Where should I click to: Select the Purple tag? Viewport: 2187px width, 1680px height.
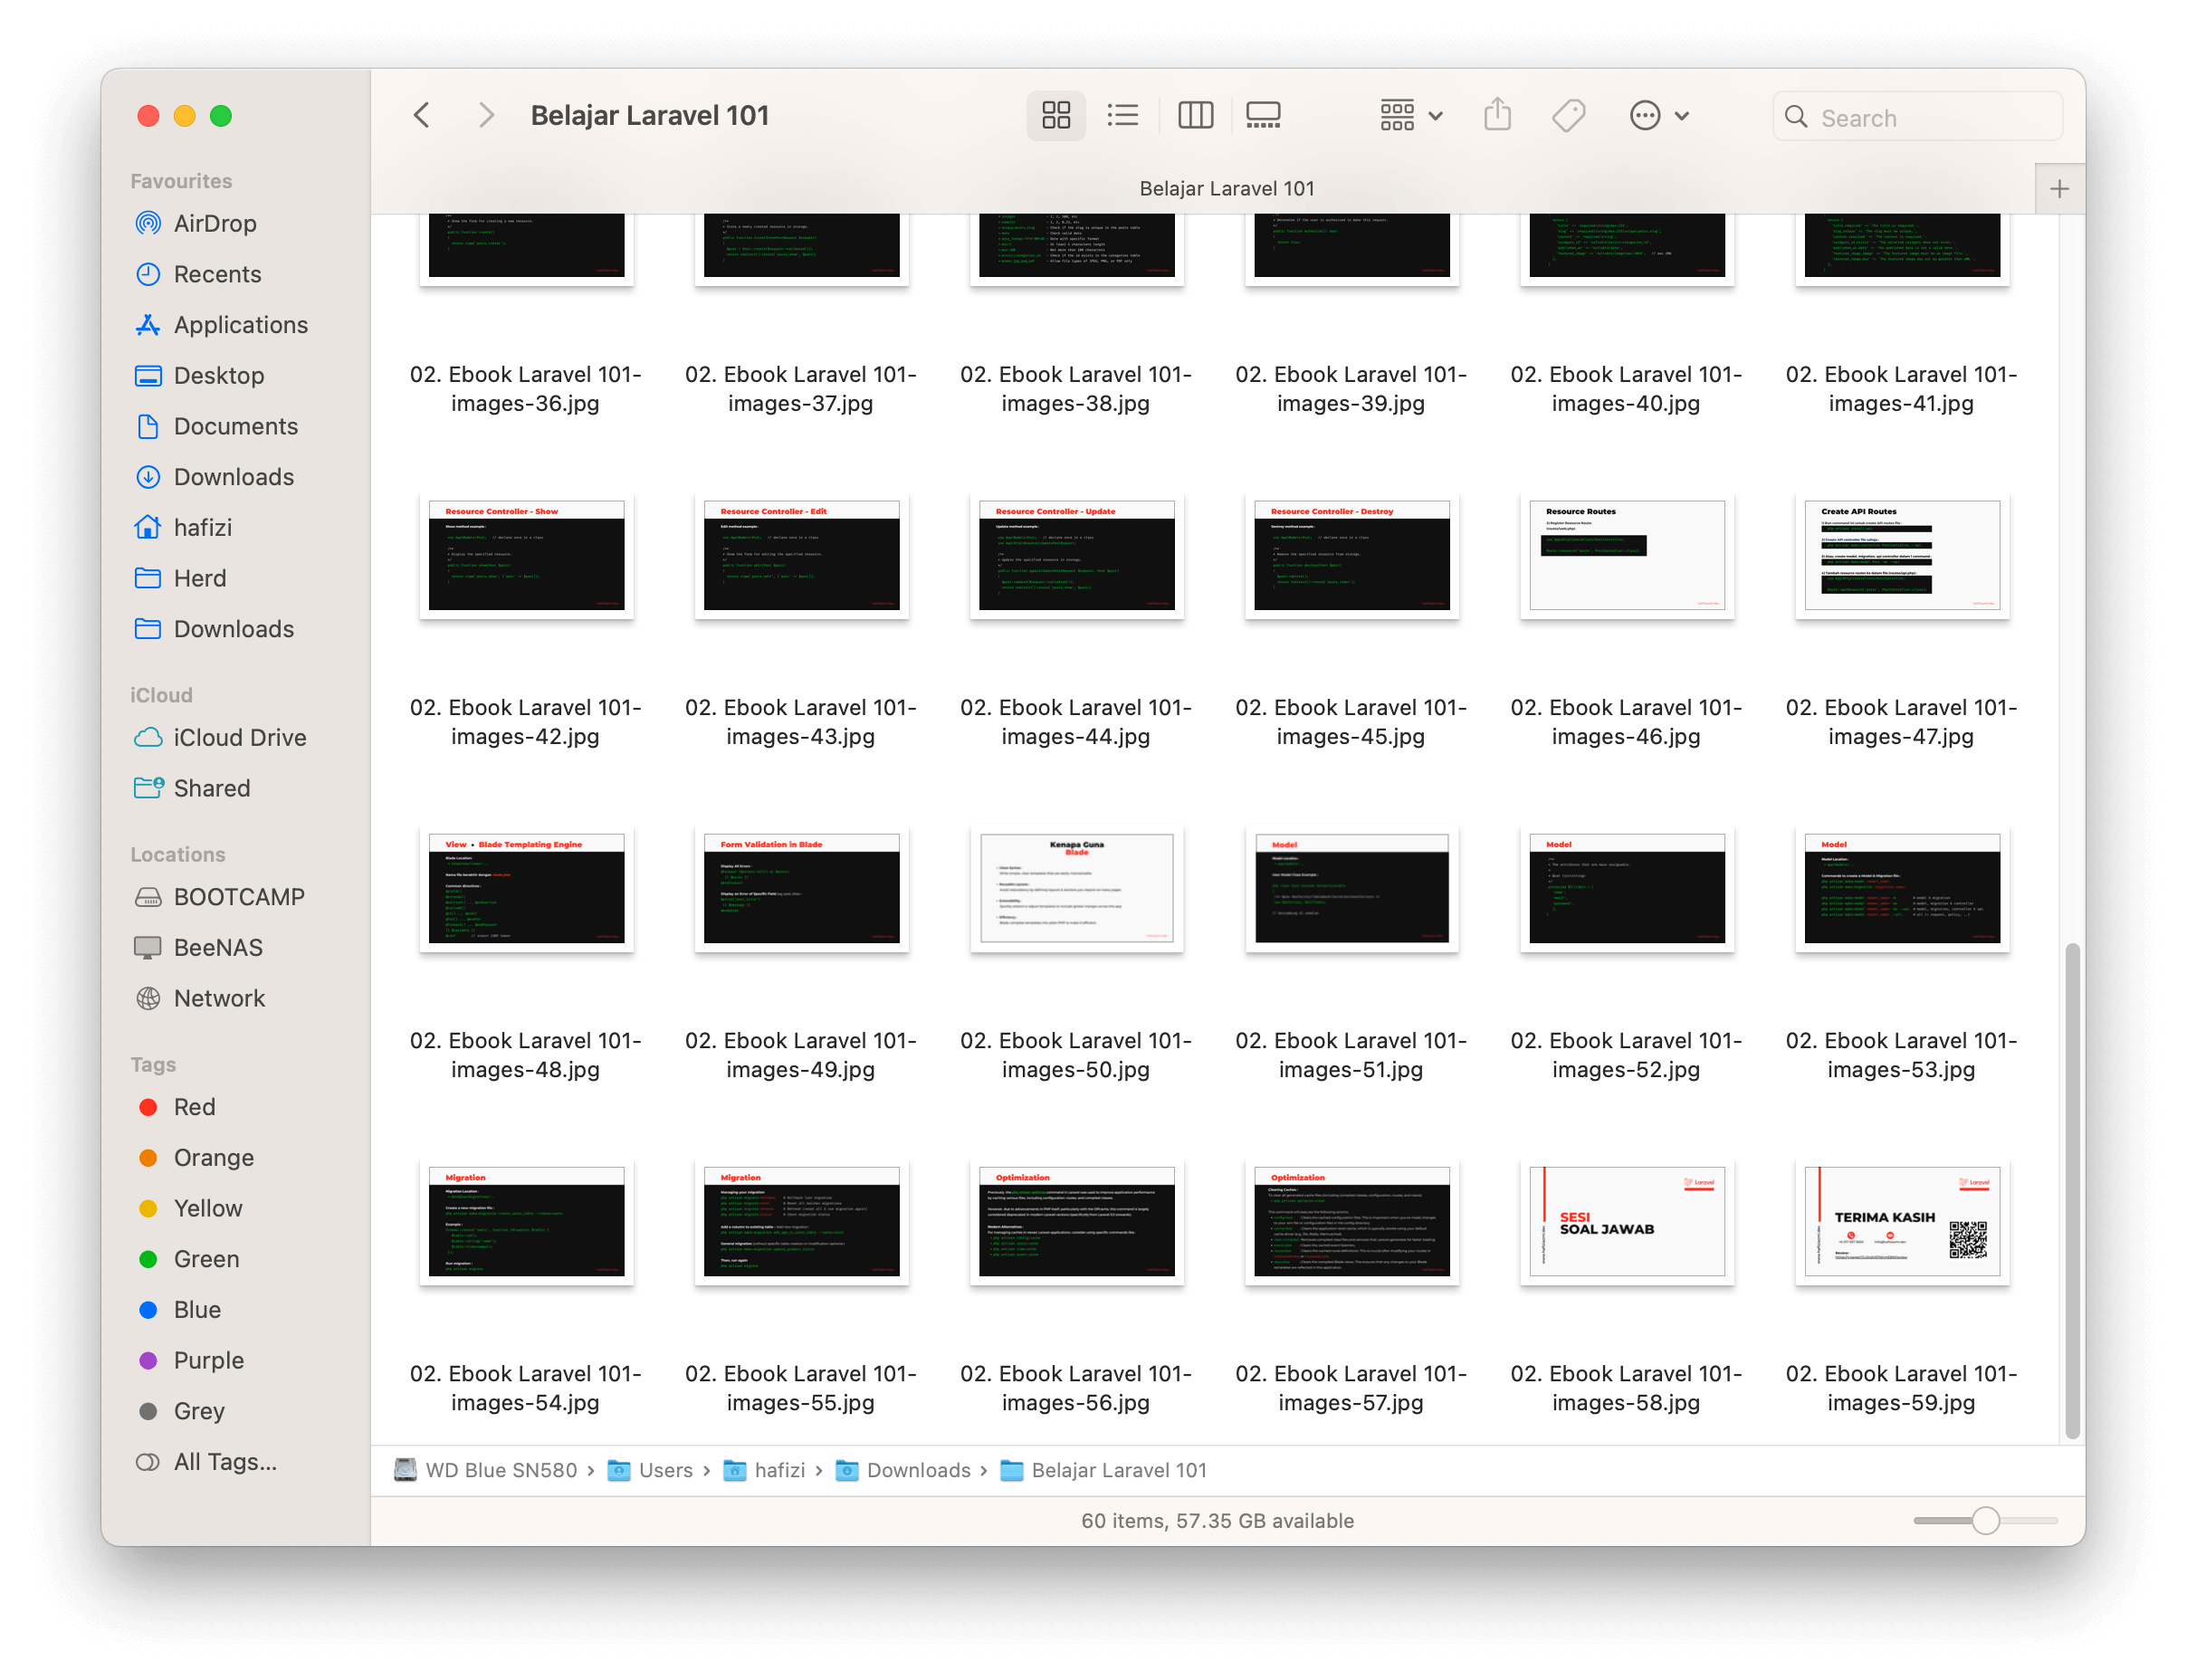tap(208, 1360)
